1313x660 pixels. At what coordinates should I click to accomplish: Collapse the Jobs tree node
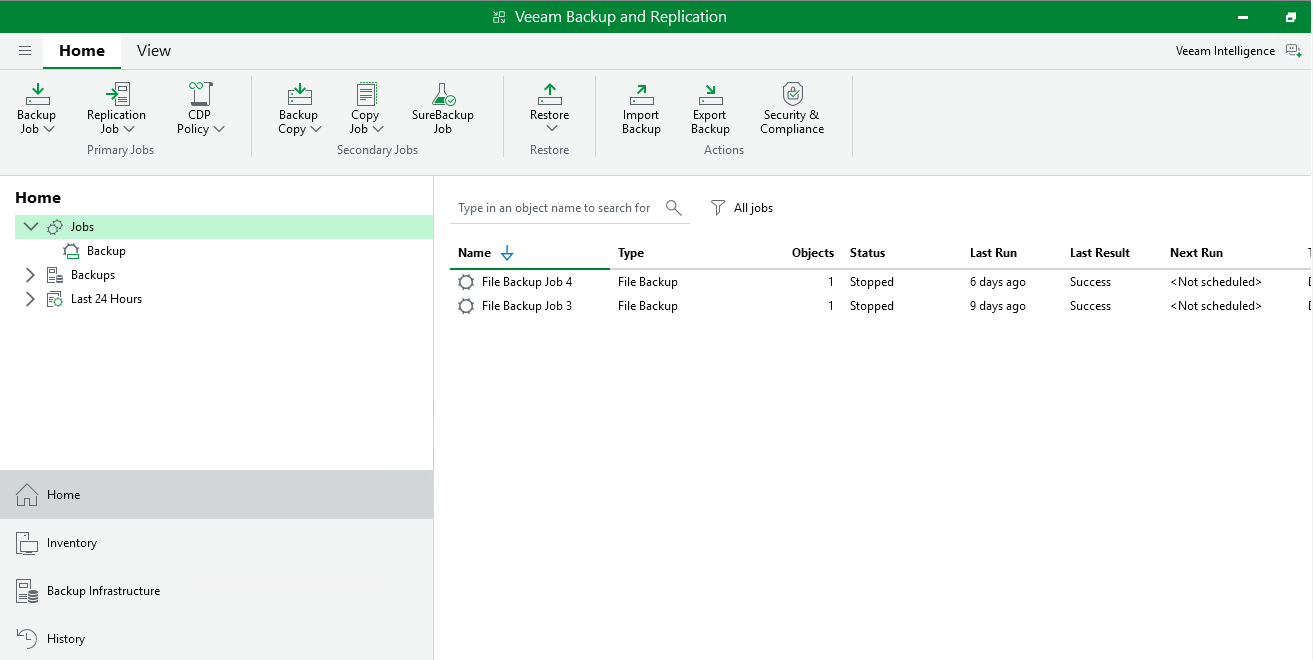(31, 227)
